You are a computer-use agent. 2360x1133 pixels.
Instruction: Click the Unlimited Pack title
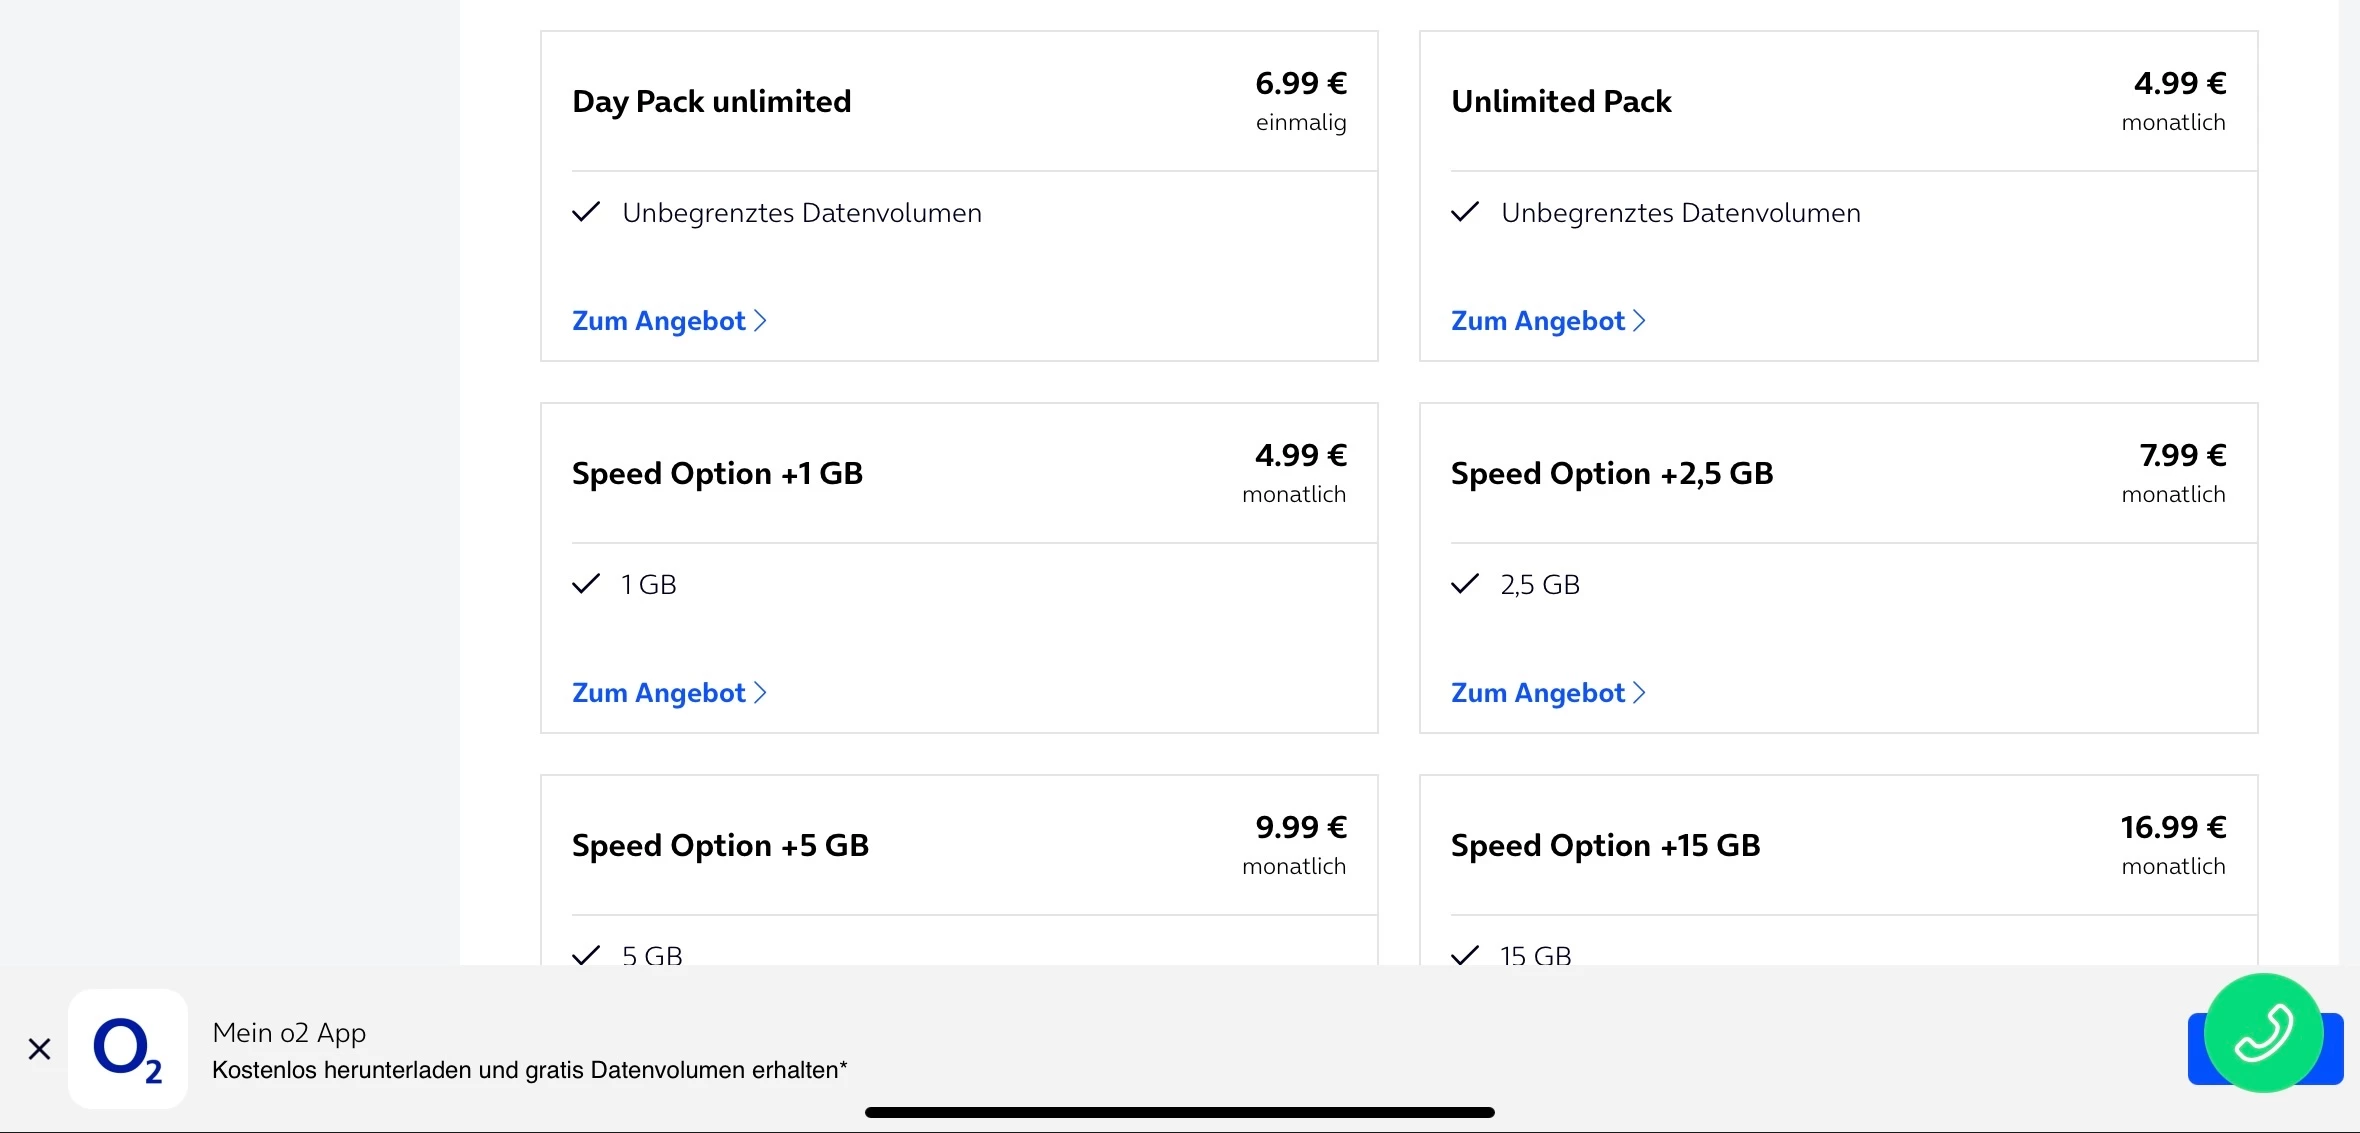pyautogui.click(x=1561, y=102)
